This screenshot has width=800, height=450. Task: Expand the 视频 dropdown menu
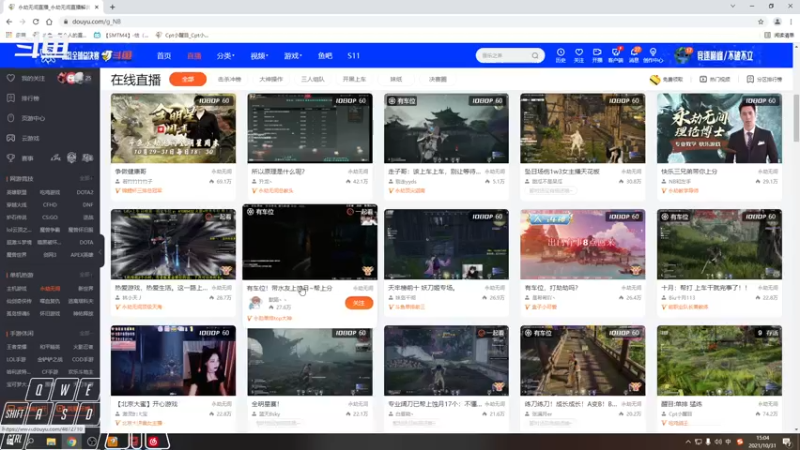(259, 56)
